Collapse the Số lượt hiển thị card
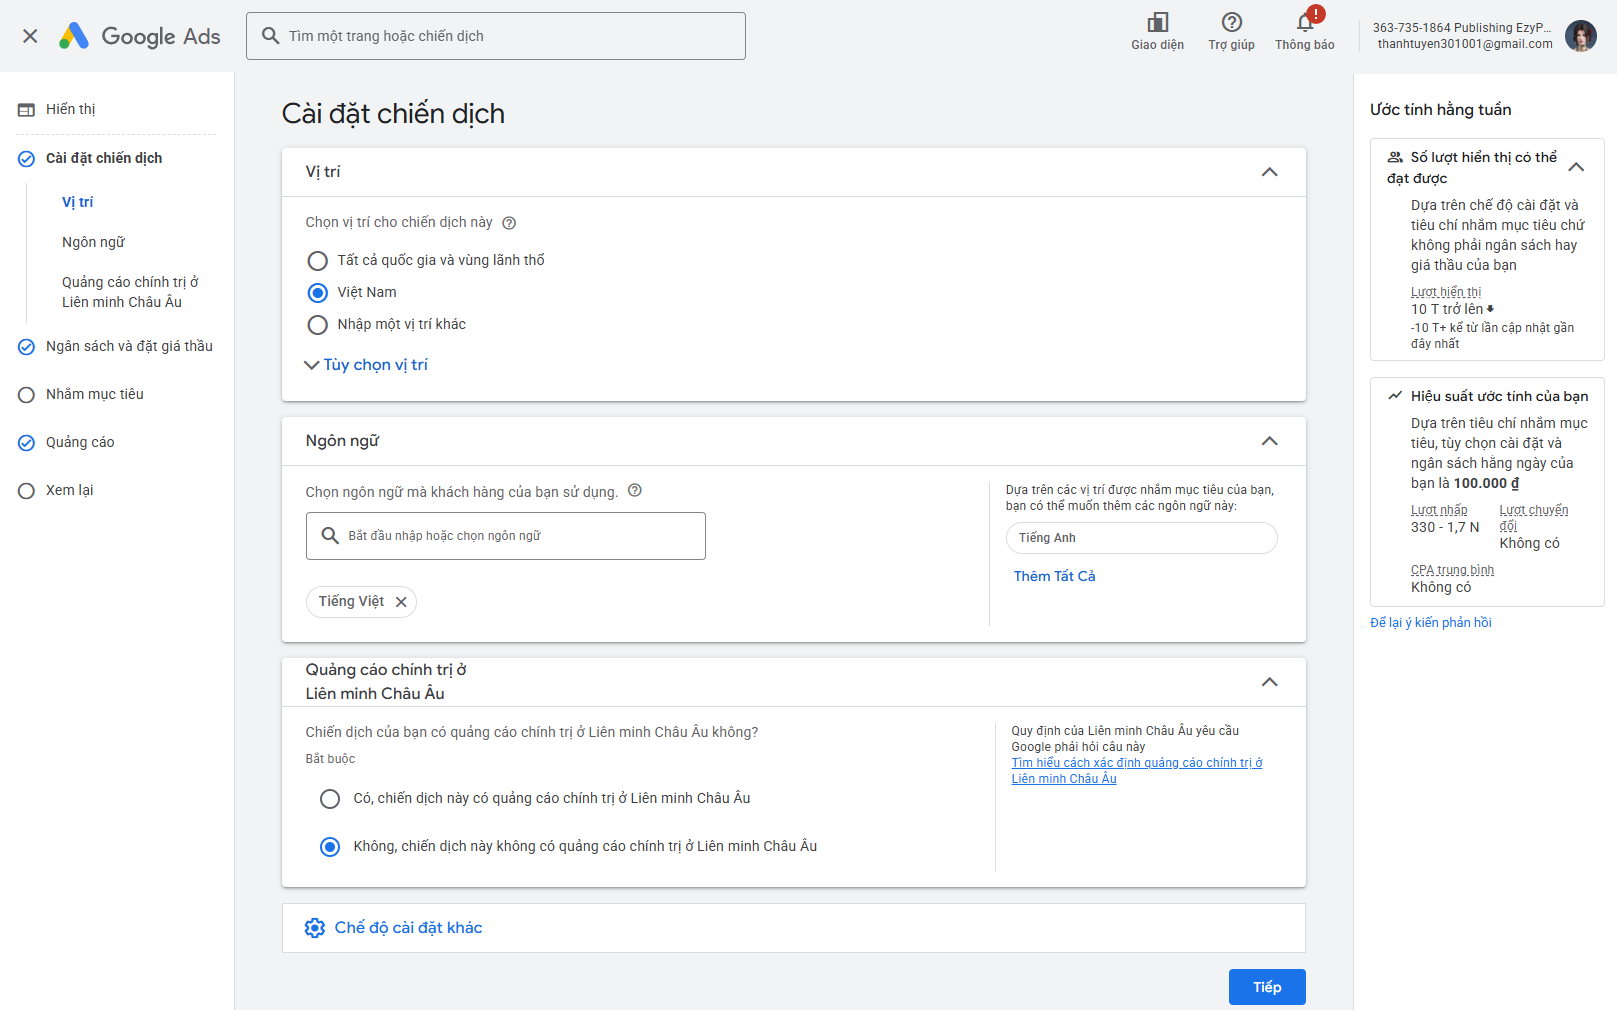Viewport: 1617px width, 1010px height. 1576,167
